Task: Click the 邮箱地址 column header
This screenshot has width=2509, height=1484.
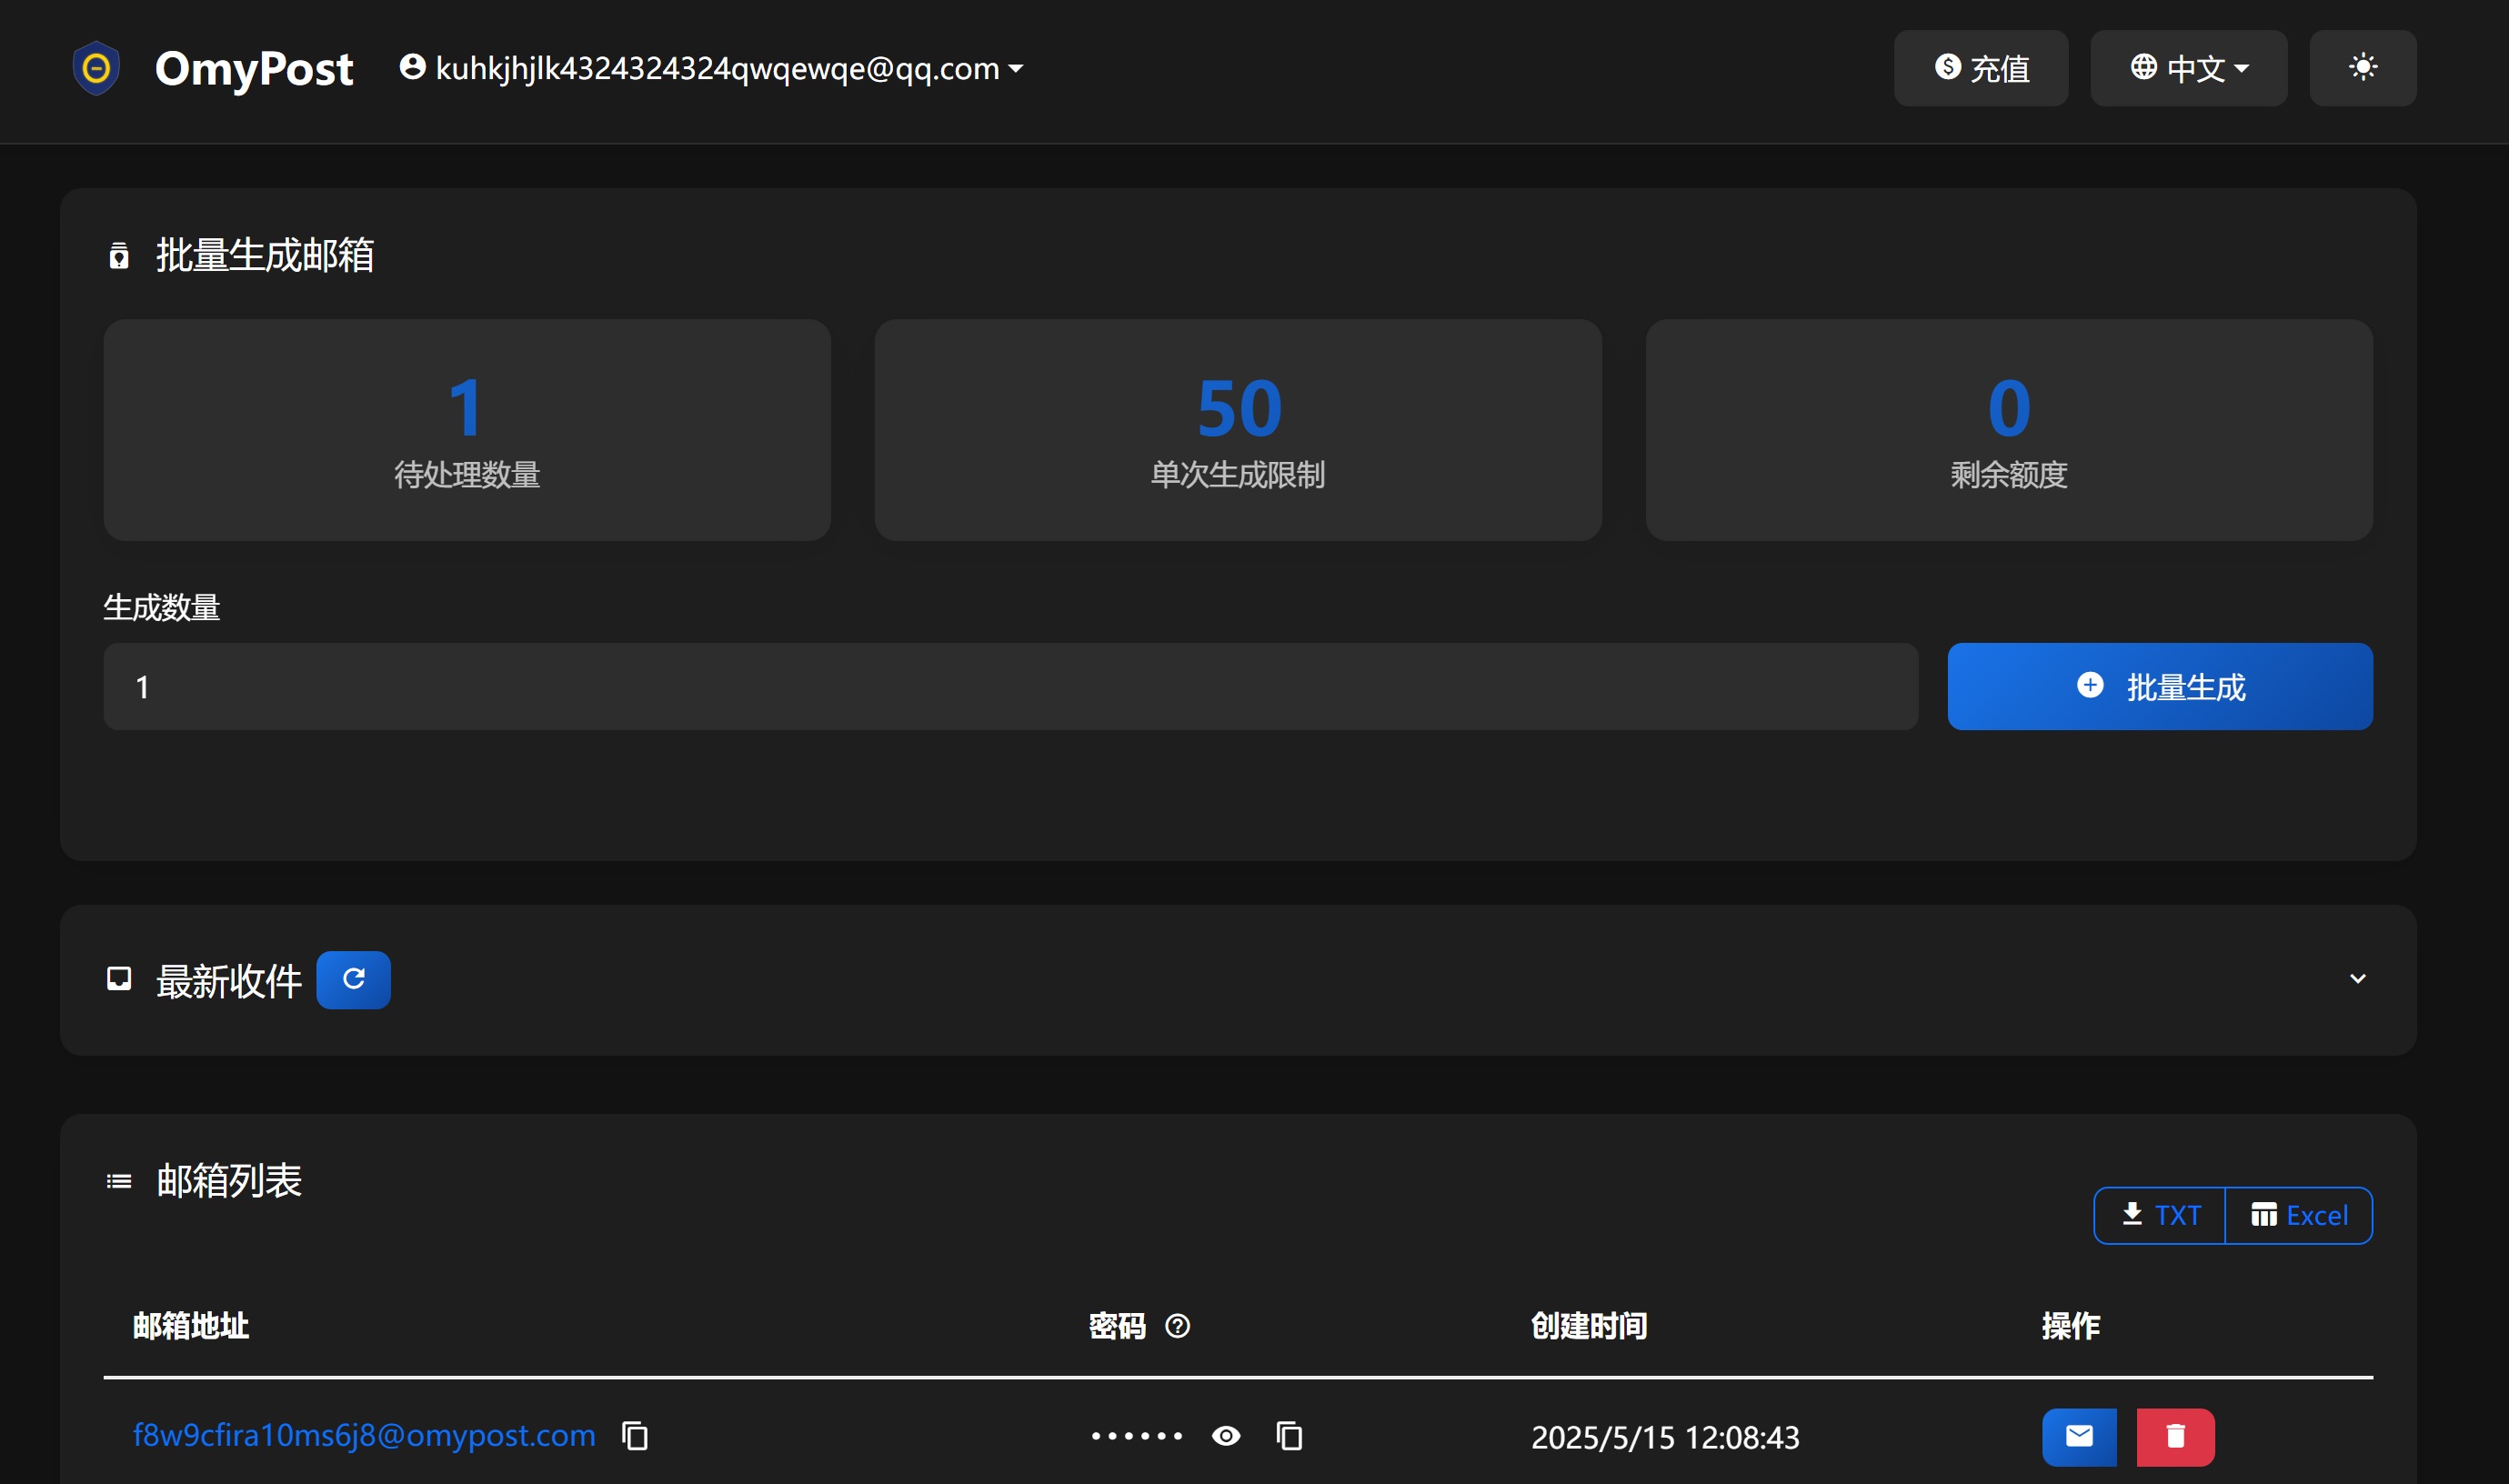Action: pos(191,1326)
